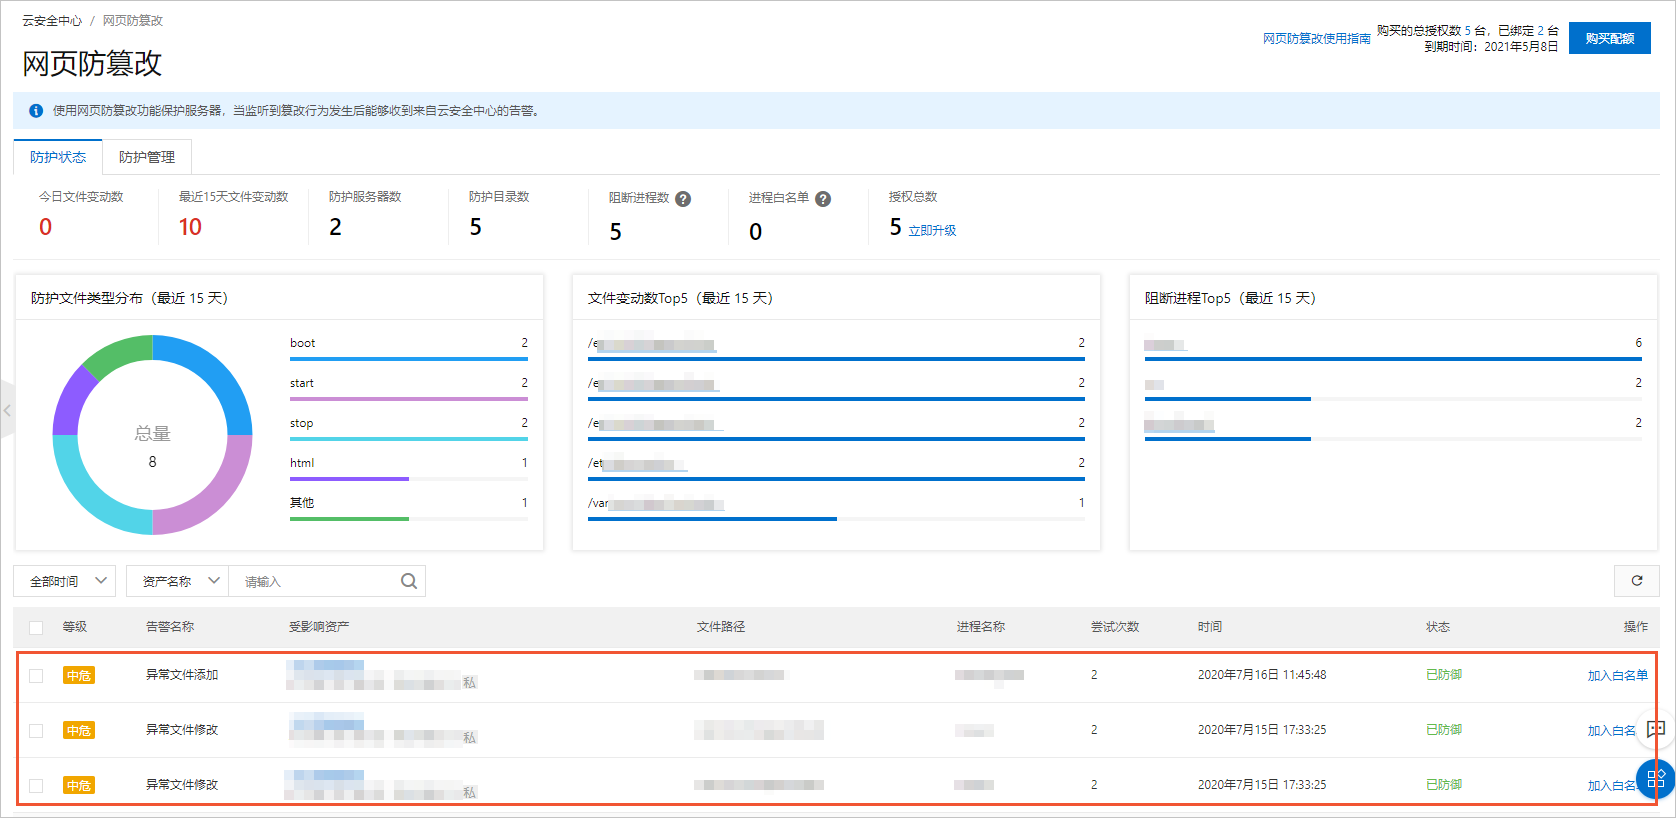The image size is (1676, 818).
Task: Switch to the 防护状态 tab
Action: pos(58,157)
